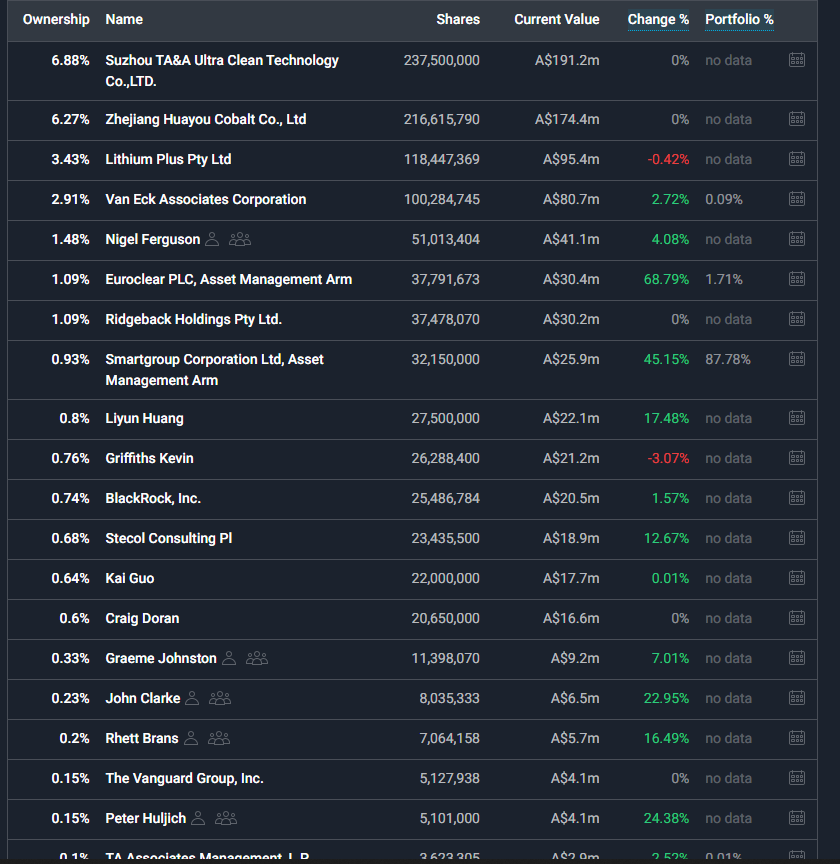840x864 pixels.
Task: Click Ridgeback Holdings Pty Ltd. name
Action: point(193,319)
